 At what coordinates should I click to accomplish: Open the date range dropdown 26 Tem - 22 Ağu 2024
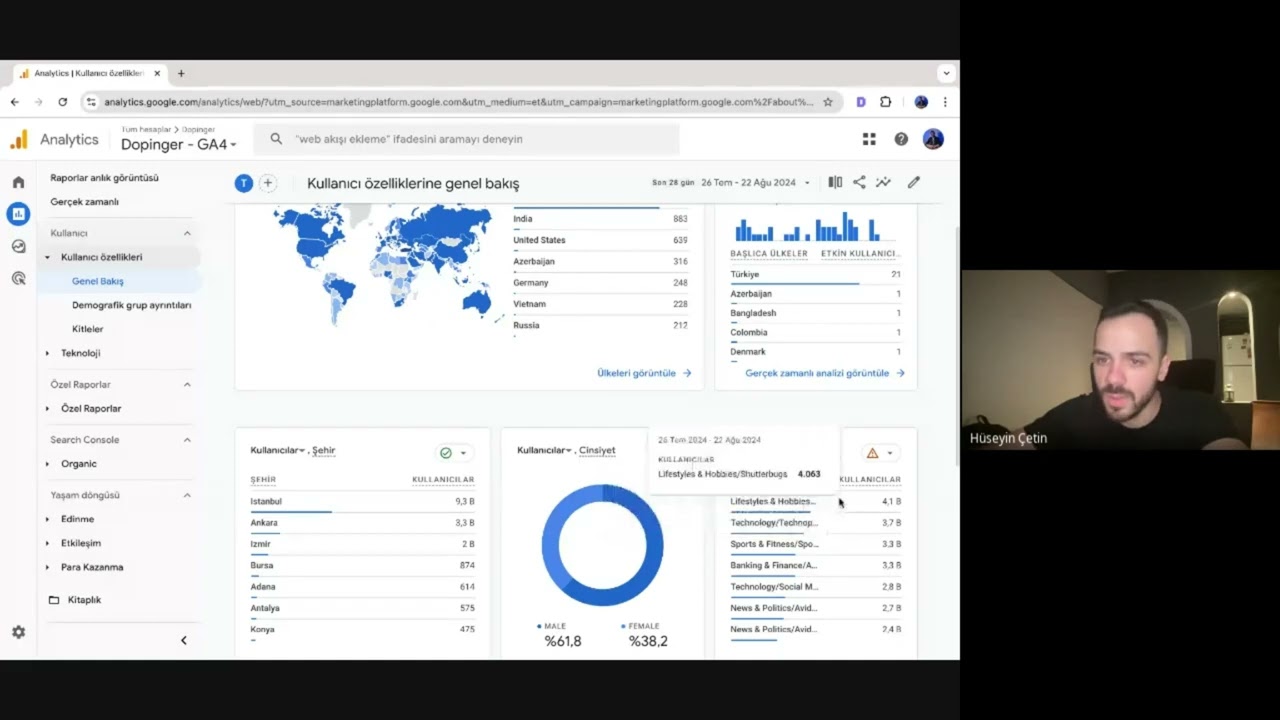[x=756, y=183]
